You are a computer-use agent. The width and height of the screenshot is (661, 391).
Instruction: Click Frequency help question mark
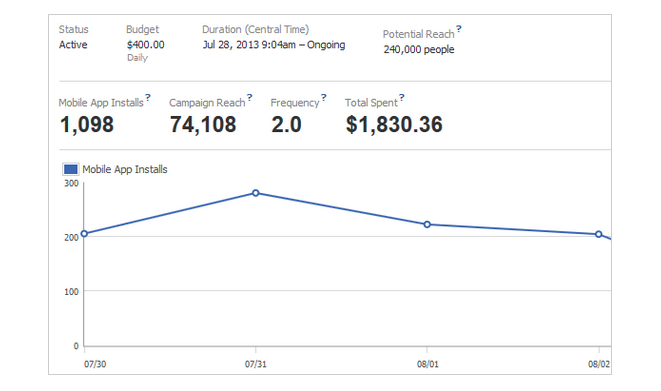point(324,98)
